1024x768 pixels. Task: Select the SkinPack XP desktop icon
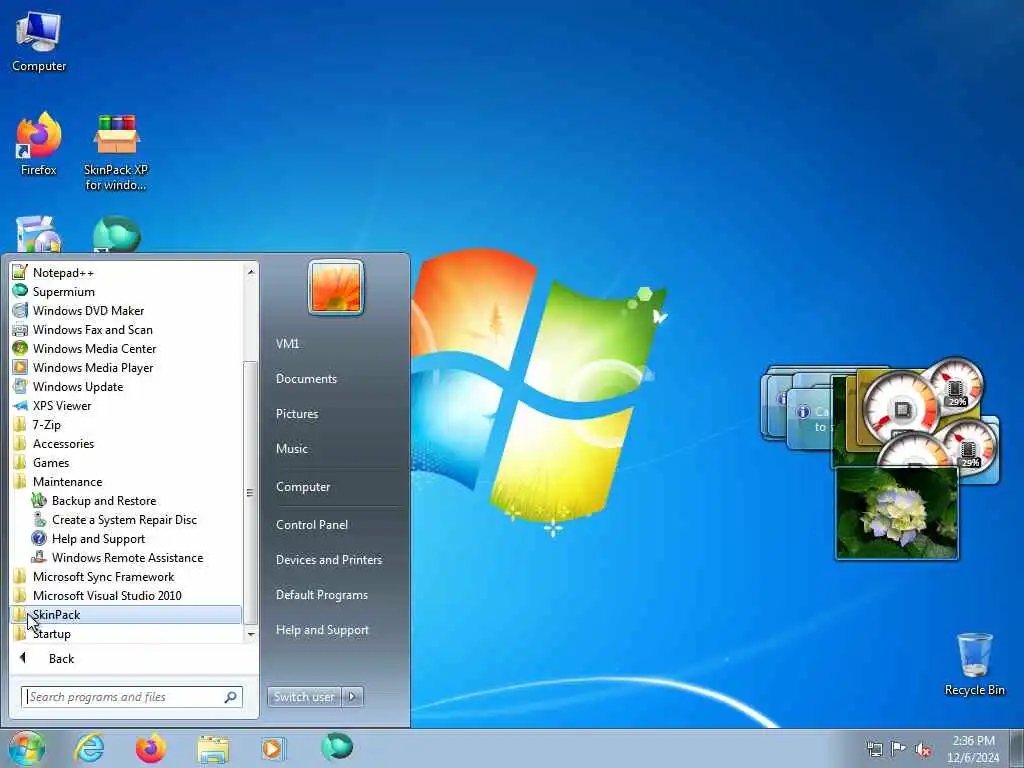tap(116, 152)
